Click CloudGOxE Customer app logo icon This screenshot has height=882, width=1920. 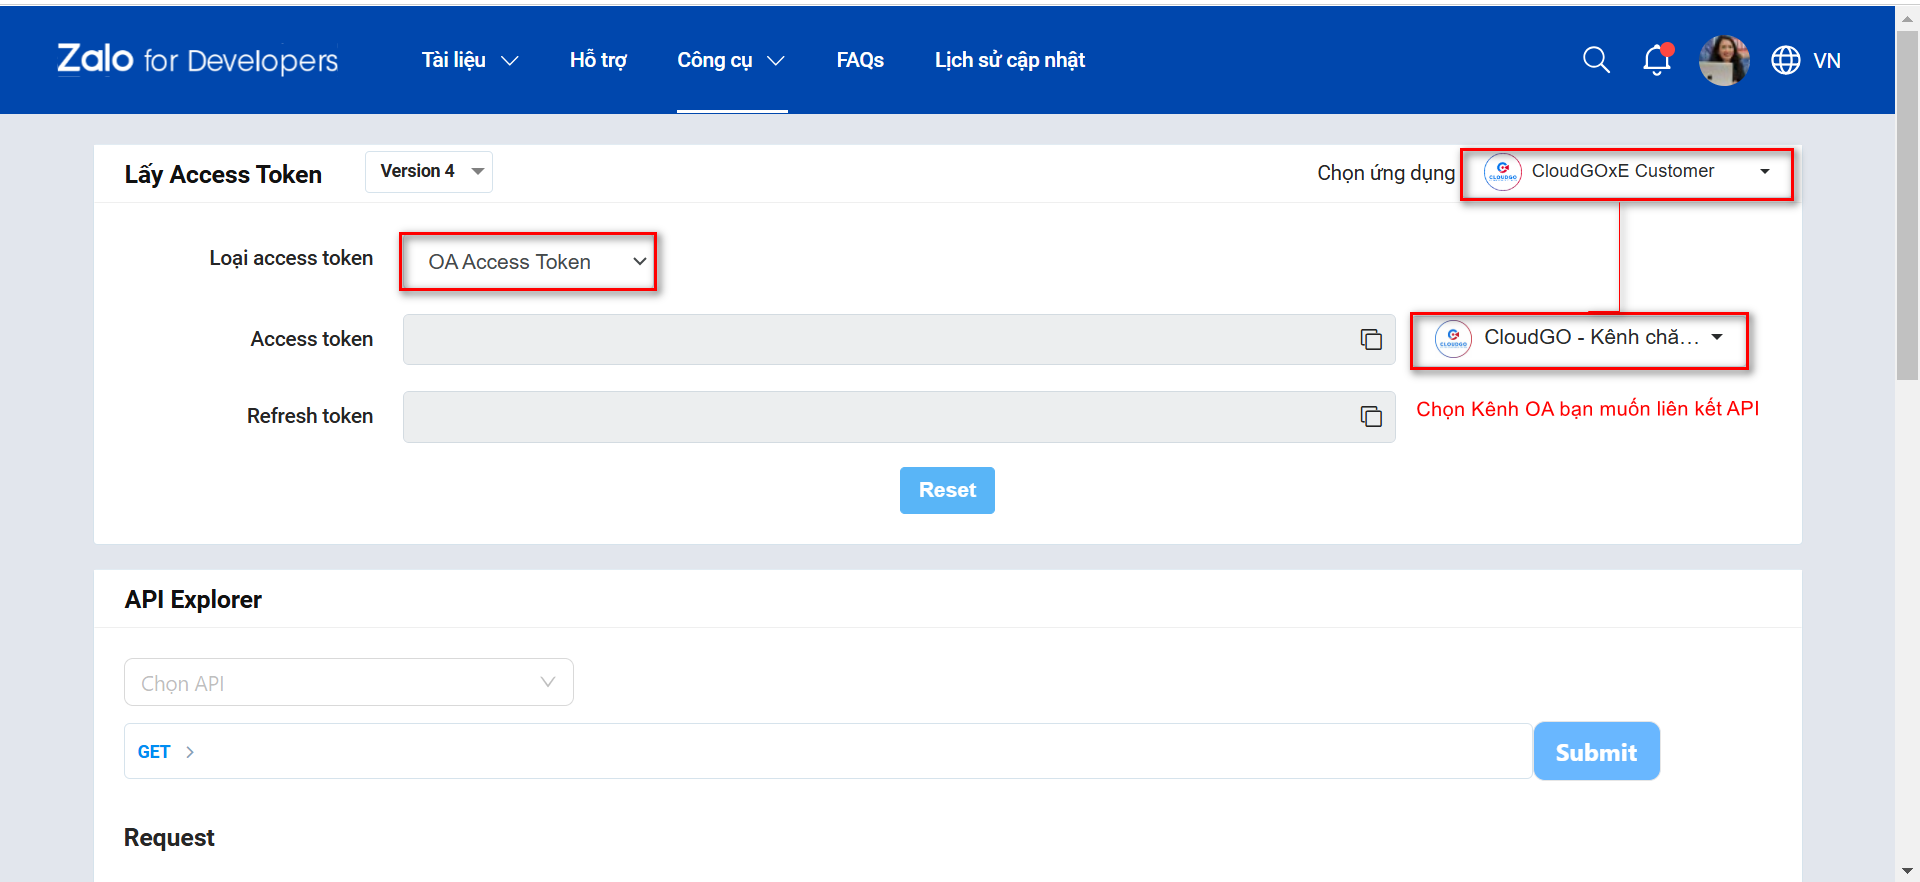click(x=1502, y=172)
